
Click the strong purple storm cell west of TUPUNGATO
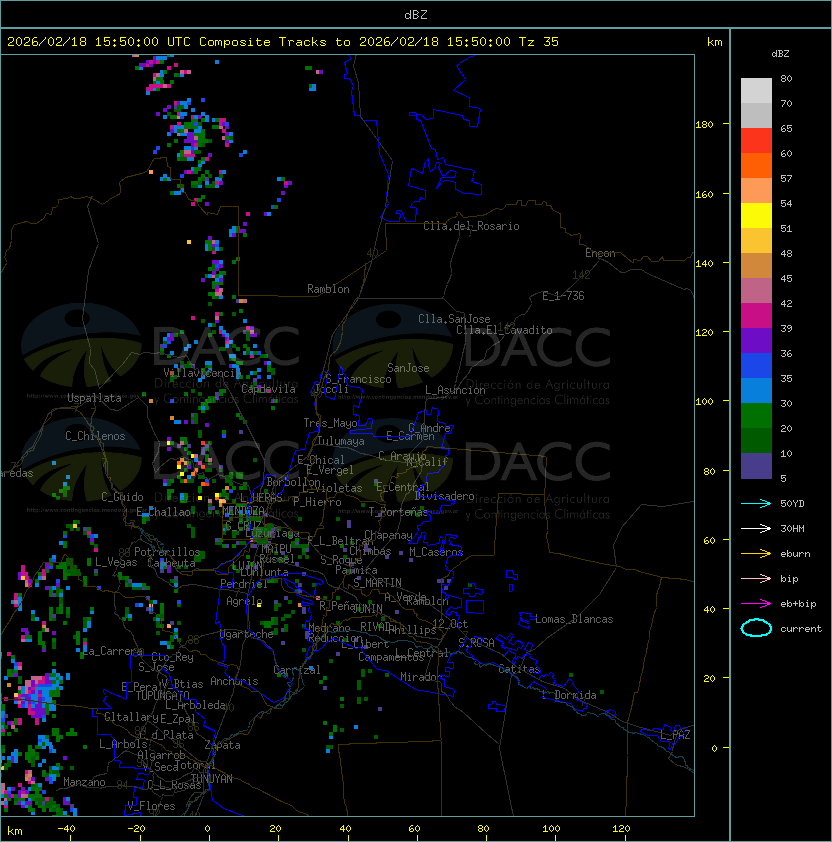click(39, 695)
